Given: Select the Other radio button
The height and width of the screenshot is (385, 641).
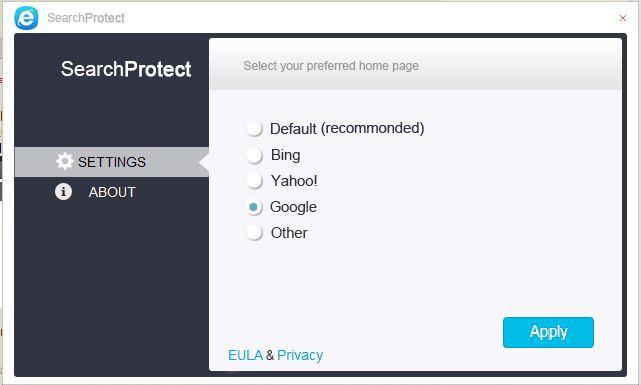Looking at the screenshot, I should tap(254, 233).
